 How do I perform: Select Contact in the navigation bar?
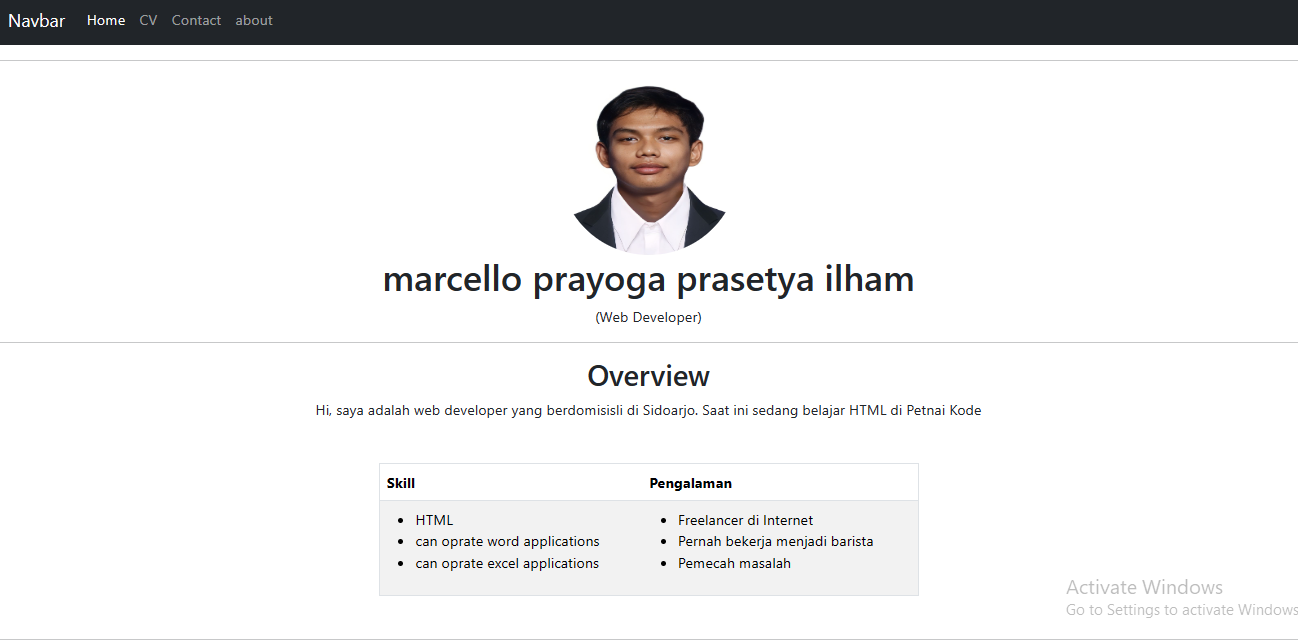click(196, 20)
